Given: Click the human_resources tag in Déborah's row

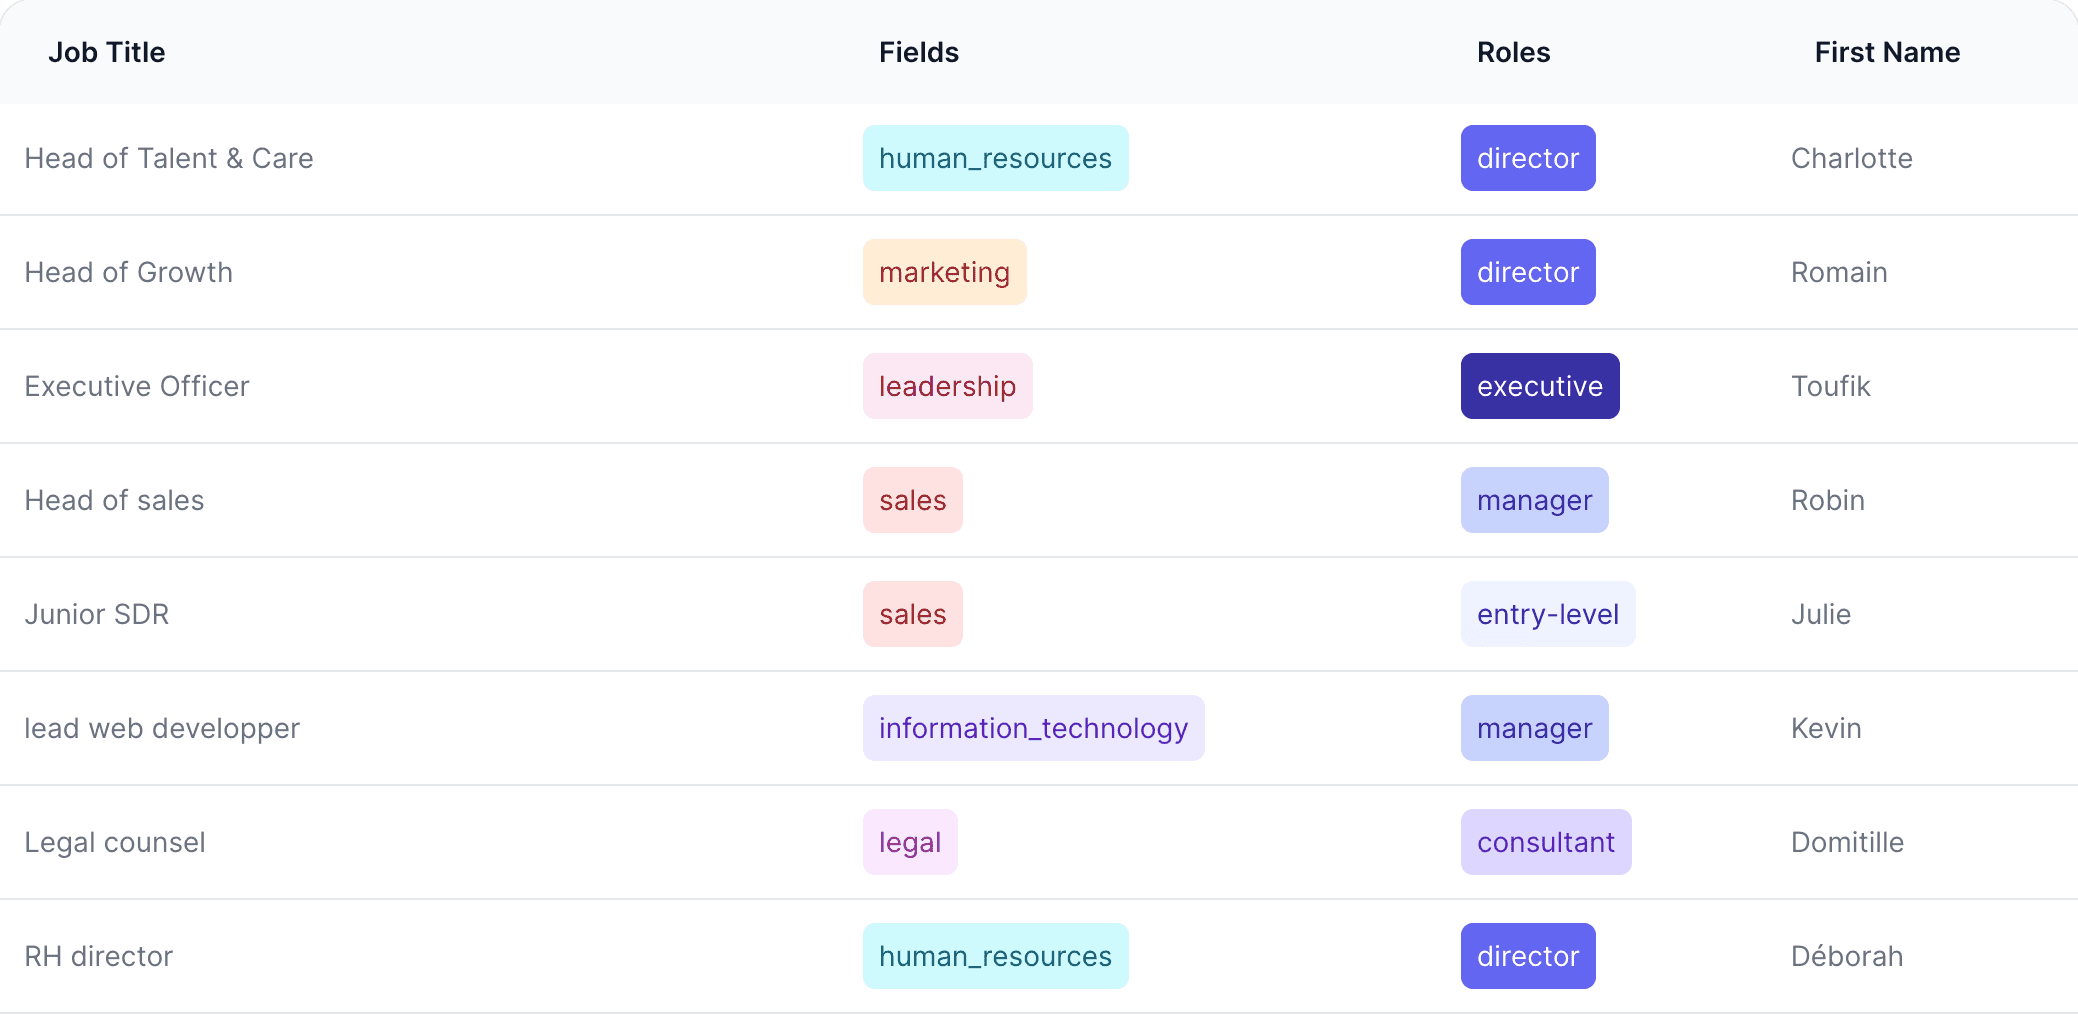Looking at the screenshot, I should (995, 956).
